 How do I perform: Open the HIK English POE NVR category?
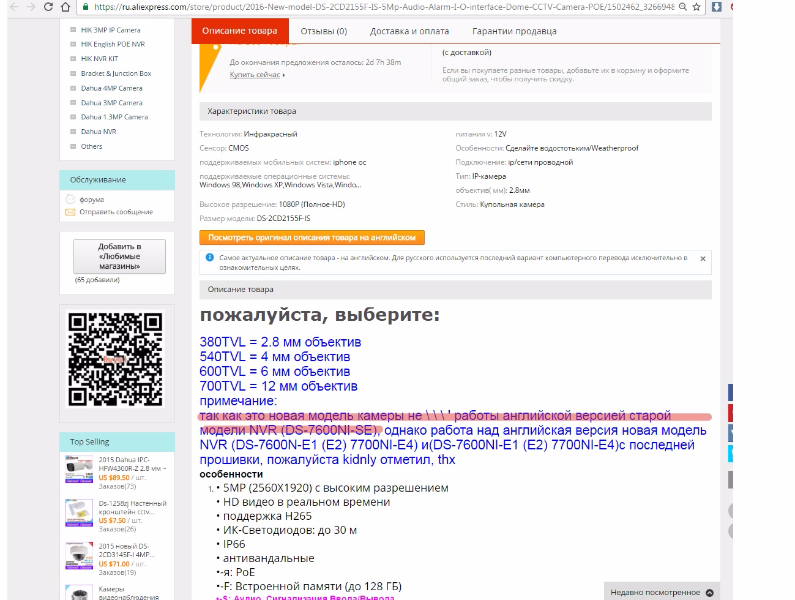113,44
